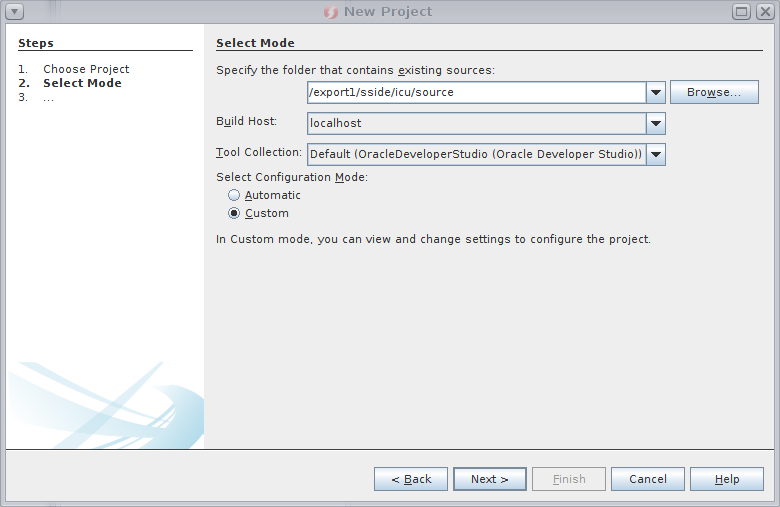The width and height of the screenshot is (780, 507).
Task: Proceed with the Next button
Action: pyautogui.click(x=490, y=479)
